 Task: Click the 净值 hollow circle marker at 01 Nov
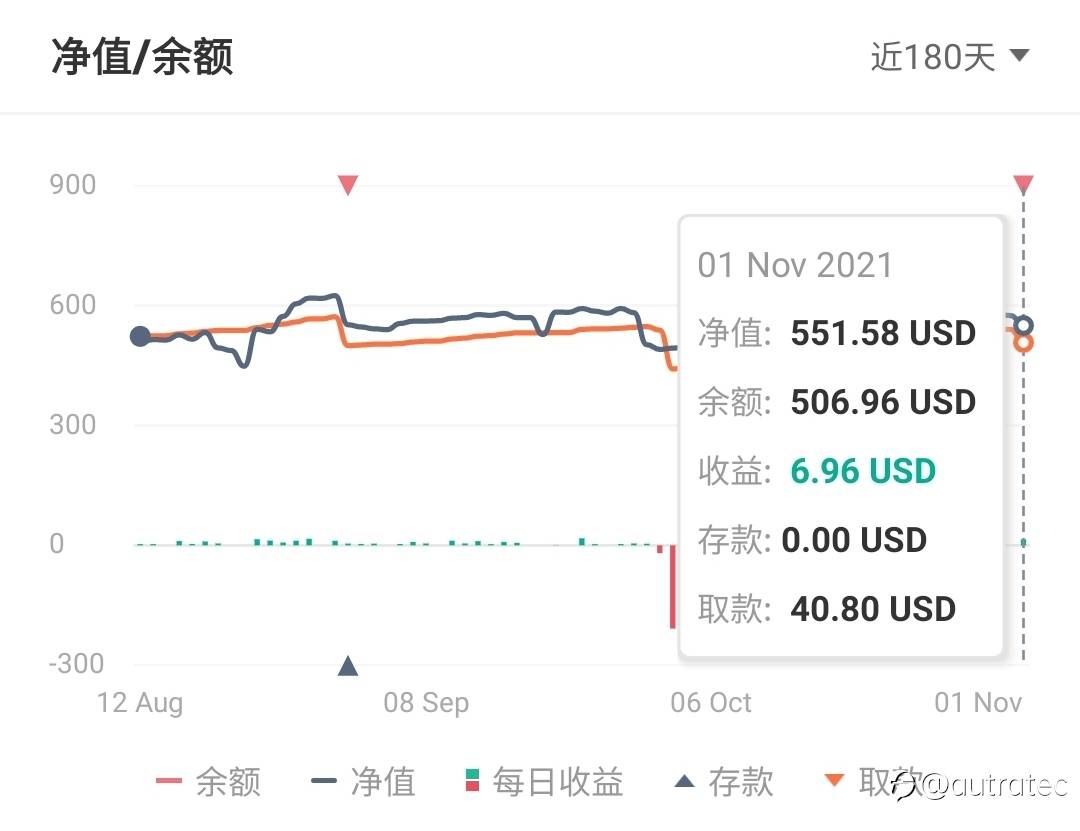point(1024,325)
